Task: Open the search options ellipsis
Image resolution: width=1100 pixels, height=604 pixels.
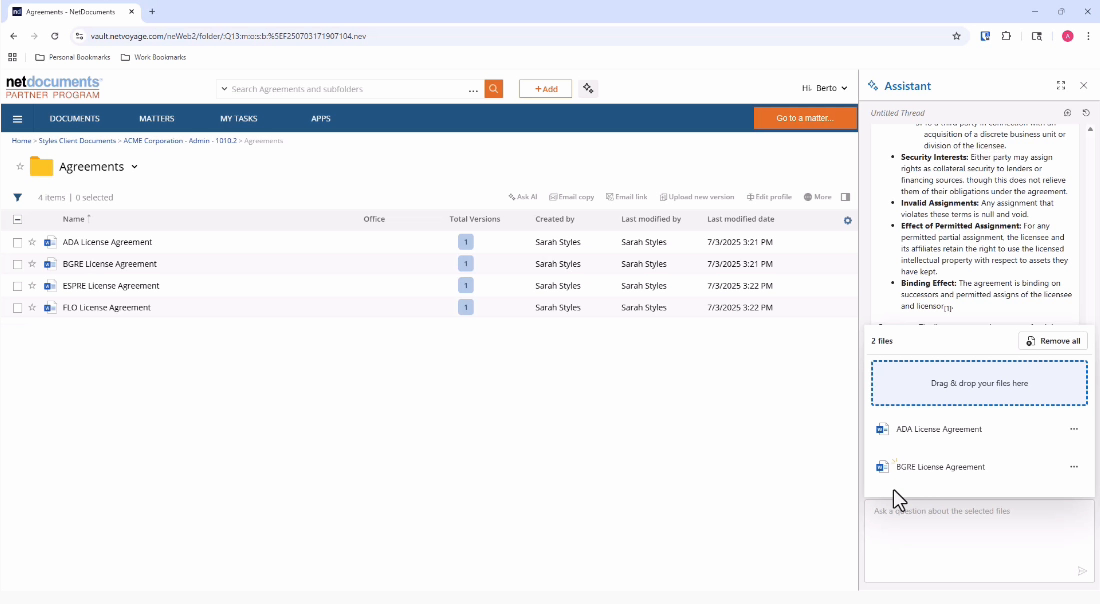Action: tap(473, 90)
